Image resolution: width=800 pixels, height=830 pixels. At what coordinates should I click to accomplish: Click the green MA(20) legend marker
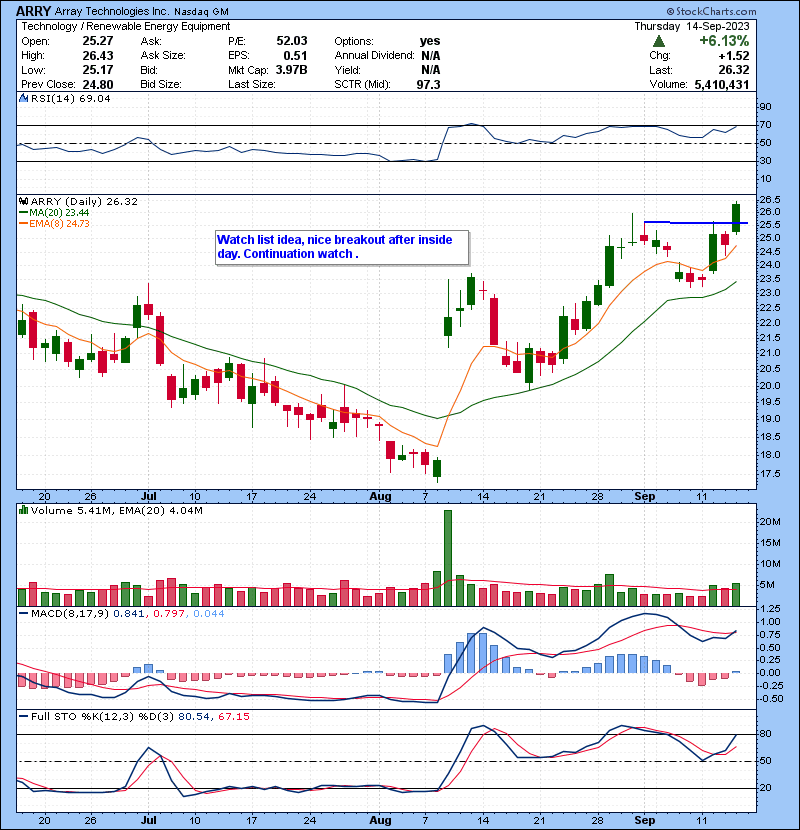22,213
